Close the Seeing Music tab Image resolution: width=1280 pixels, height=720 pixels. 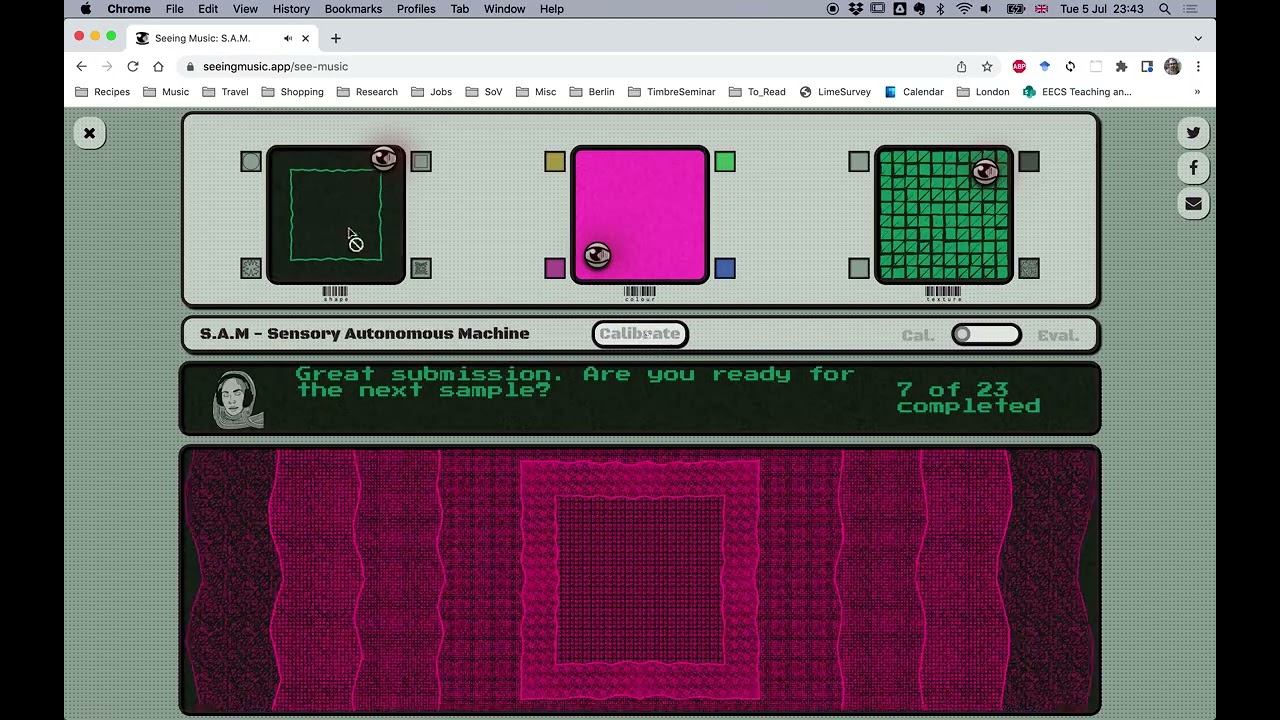[306, 38]
